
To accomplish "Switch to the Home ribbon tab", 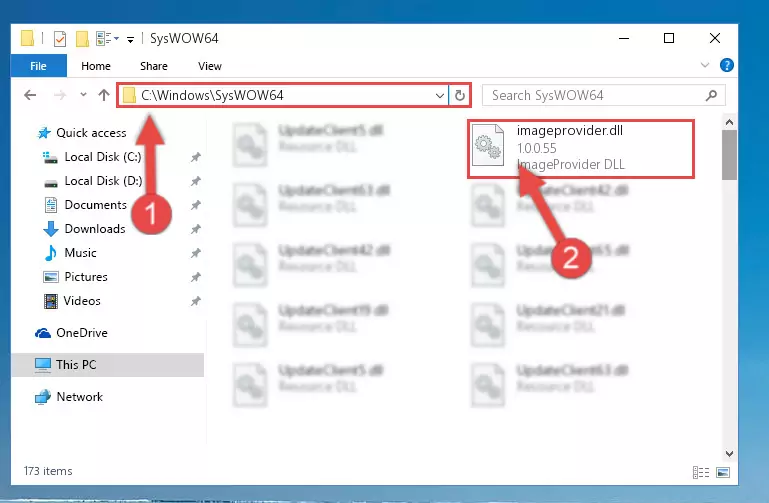I will [96, 66].
